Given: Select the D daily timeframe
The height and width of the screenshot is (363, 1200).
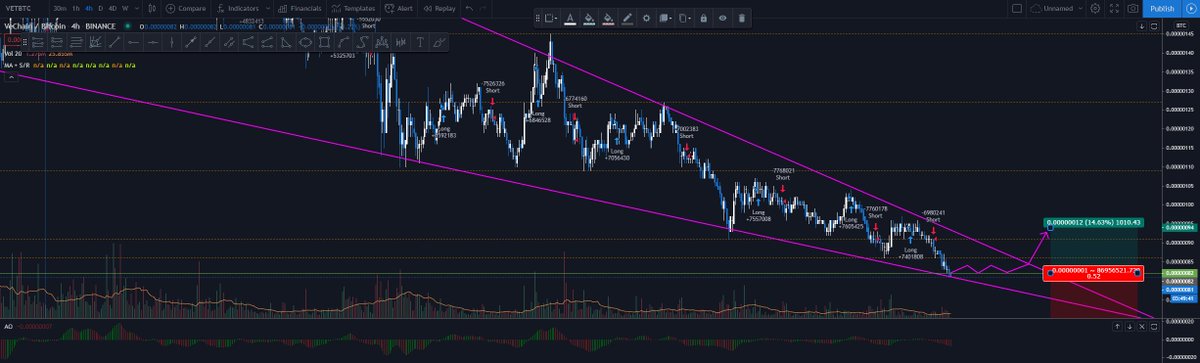Looking at the screenshot, I should click(100, 8).
